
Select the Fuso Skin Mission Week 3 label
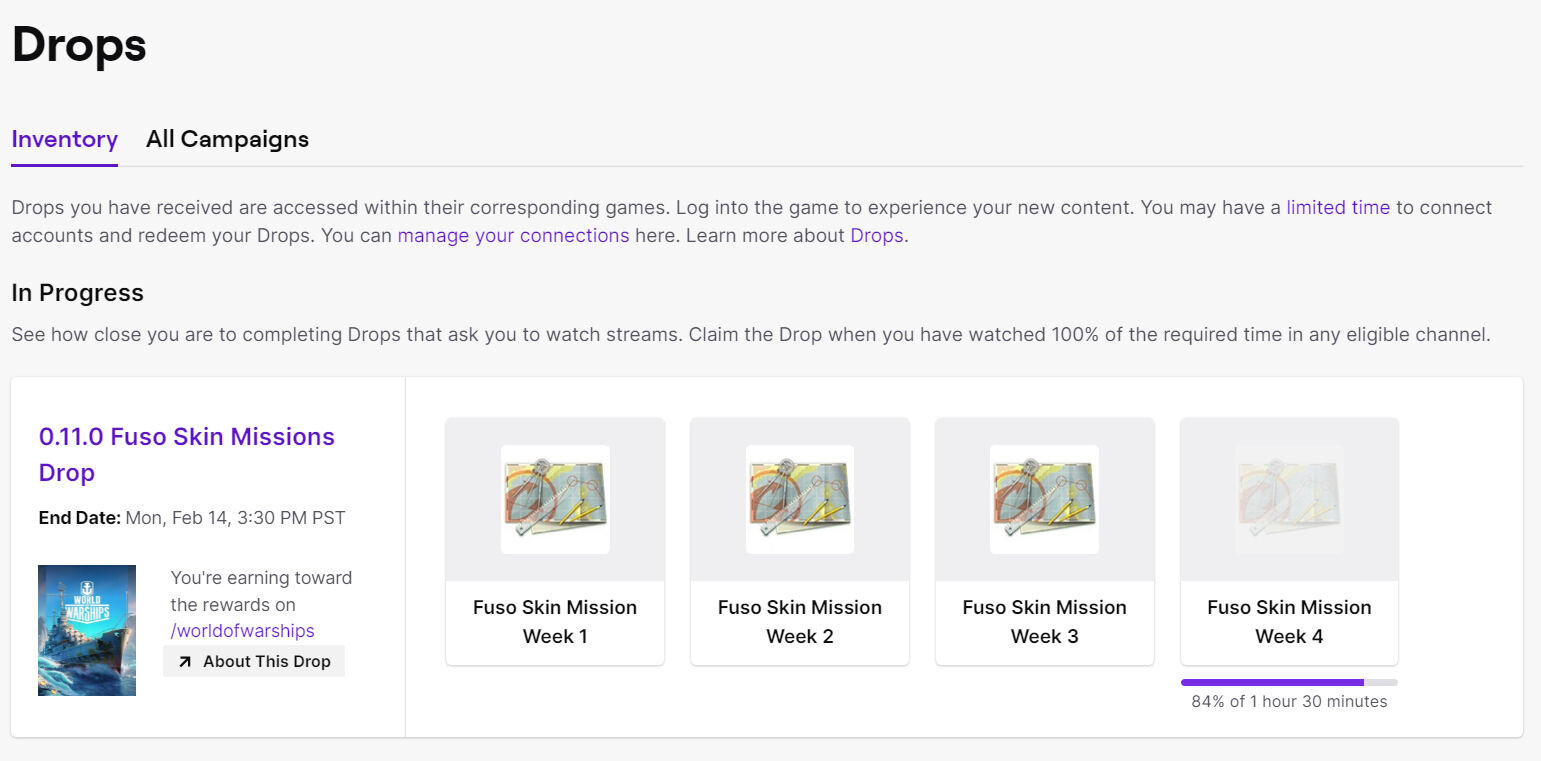coord(1044,621)
